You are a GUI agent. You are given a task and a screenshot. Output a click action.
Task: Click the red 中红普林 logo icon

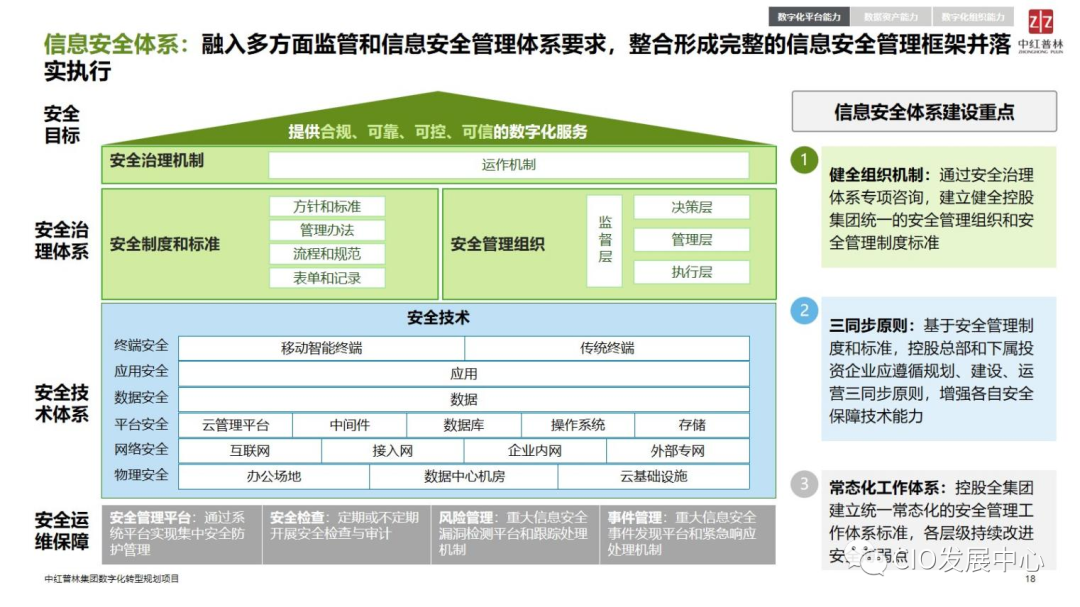click(1040, 23)
